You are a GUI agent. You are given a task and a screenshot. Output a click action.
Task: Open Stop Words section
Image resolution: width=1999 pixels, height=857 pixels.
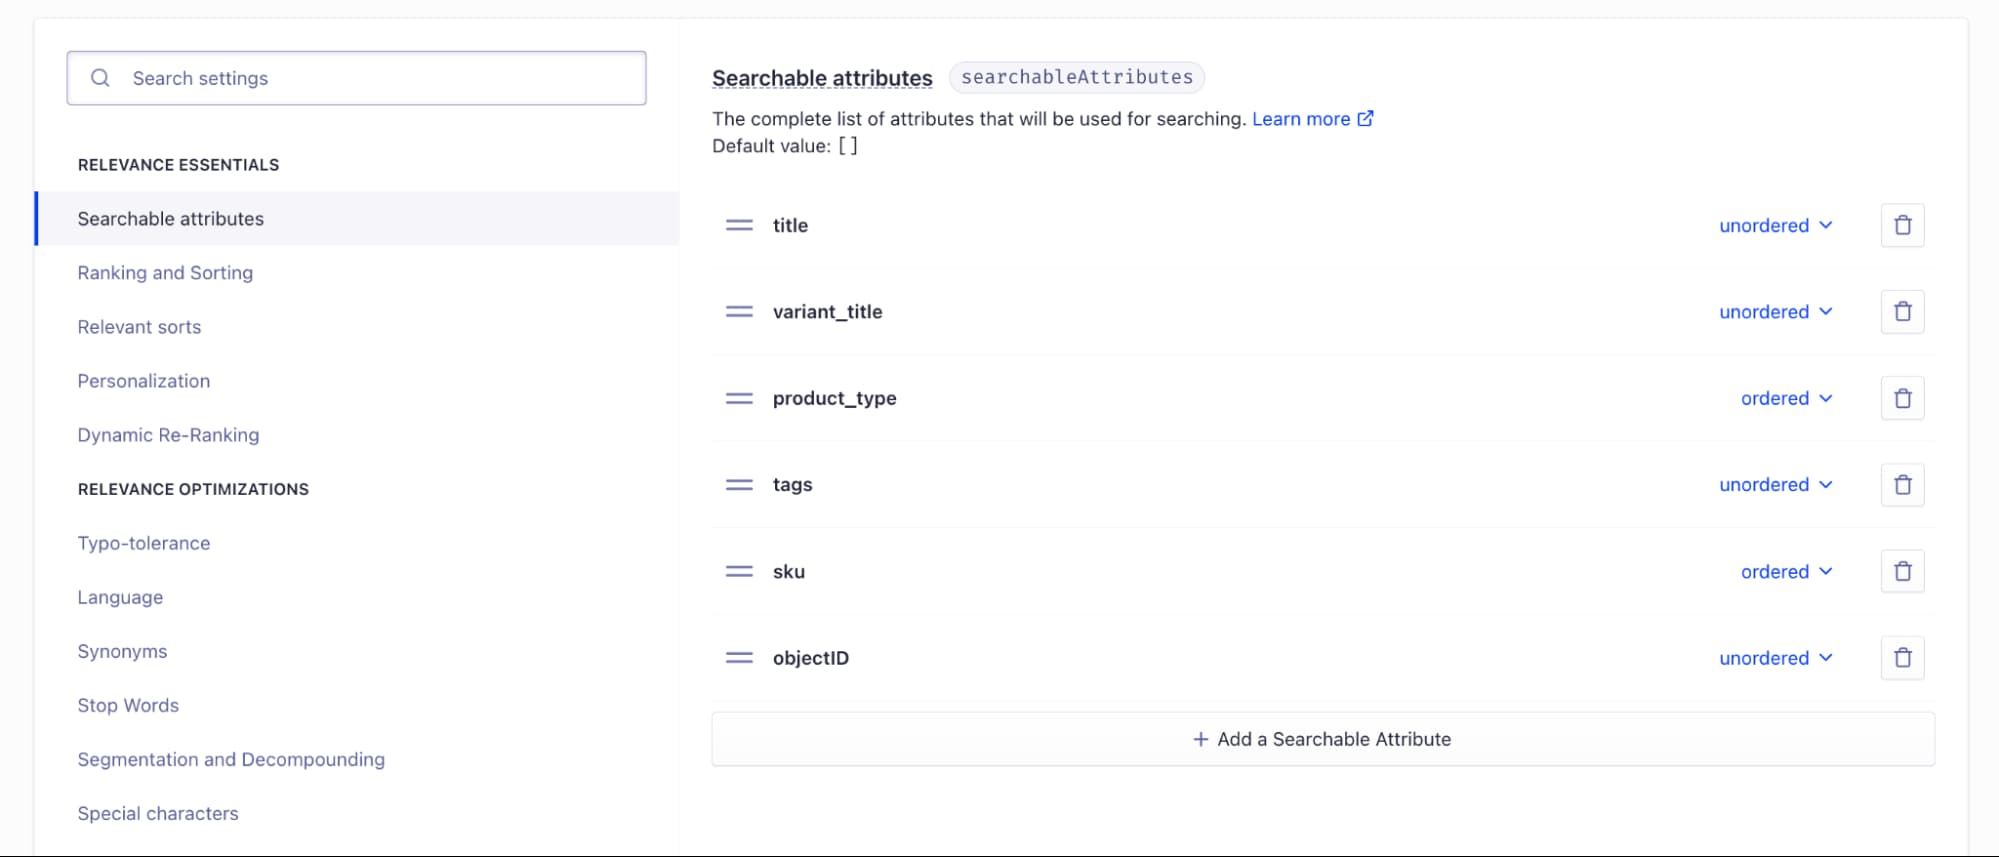coord(128,705)
